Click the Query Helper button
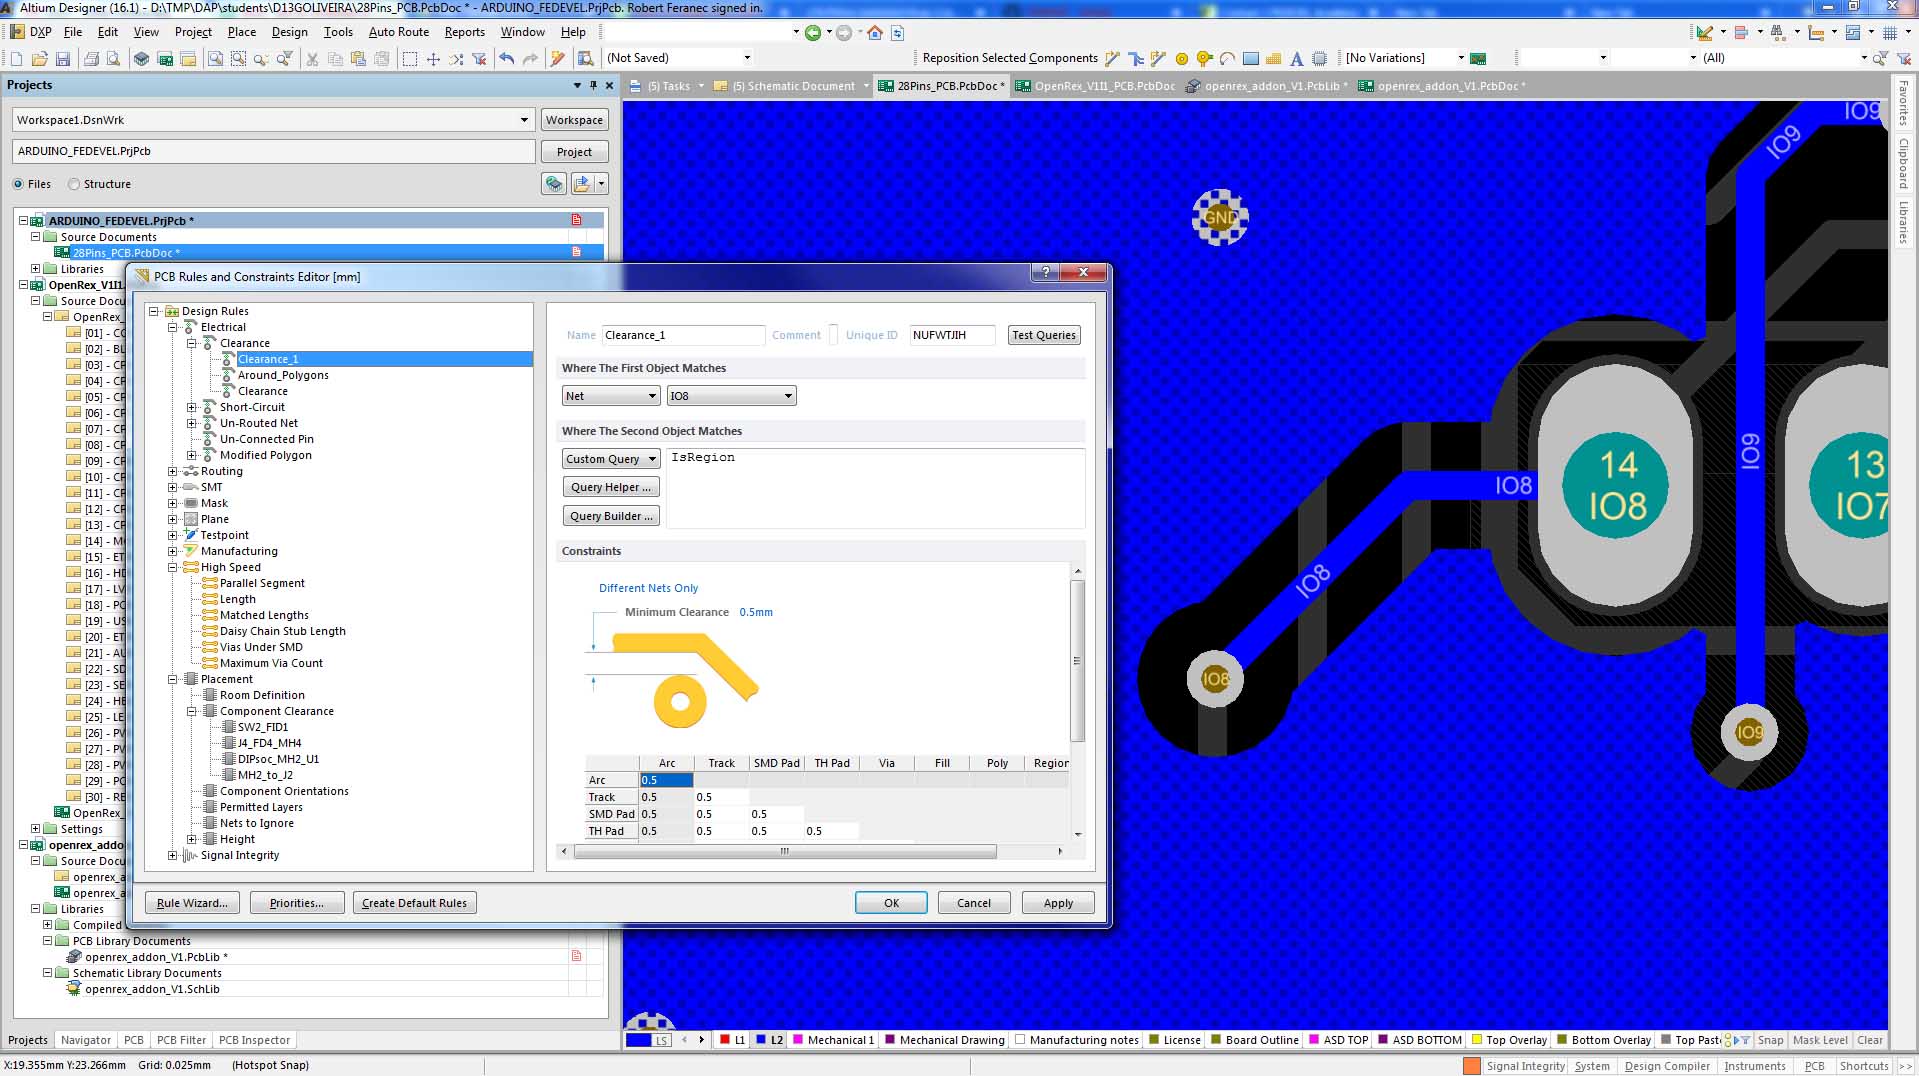 coord(610,487)
